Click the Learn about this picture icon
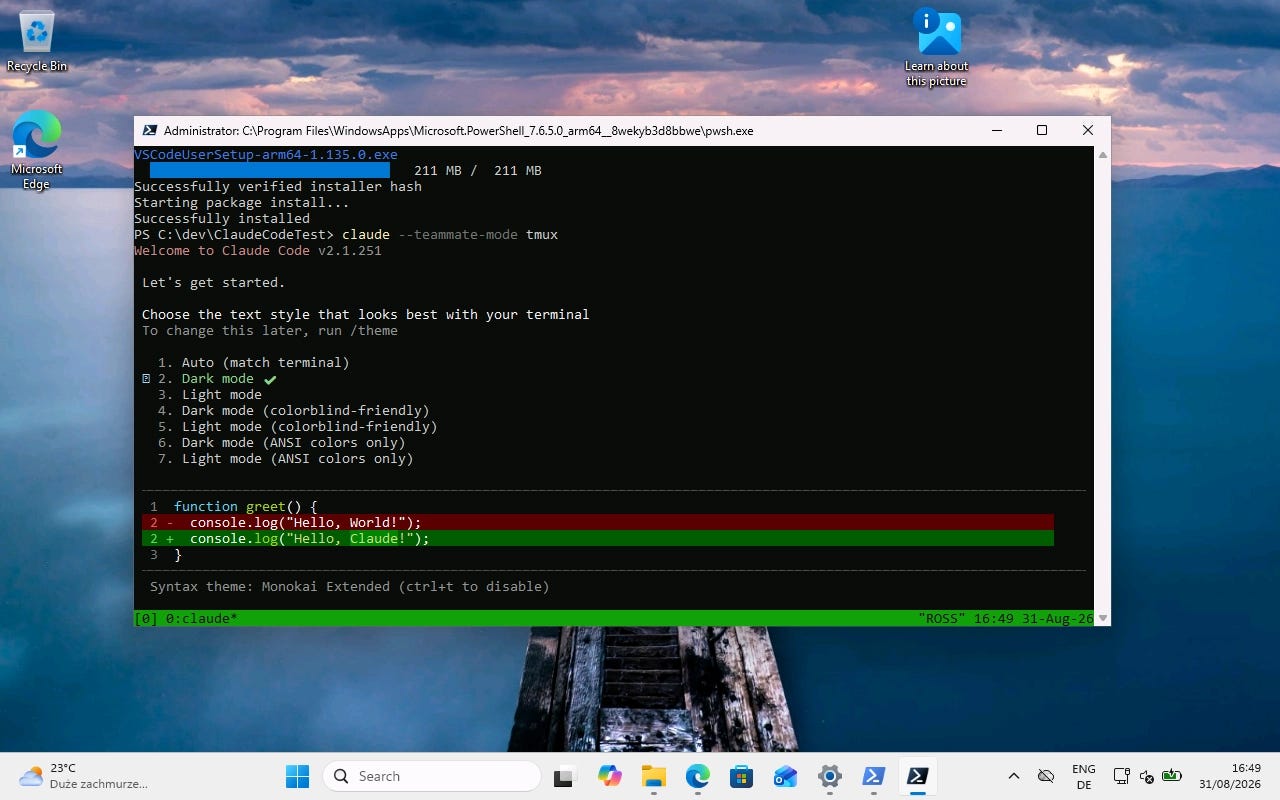Image resolution: width=1280 pixels, height=800 pixels. coord(937,48)
